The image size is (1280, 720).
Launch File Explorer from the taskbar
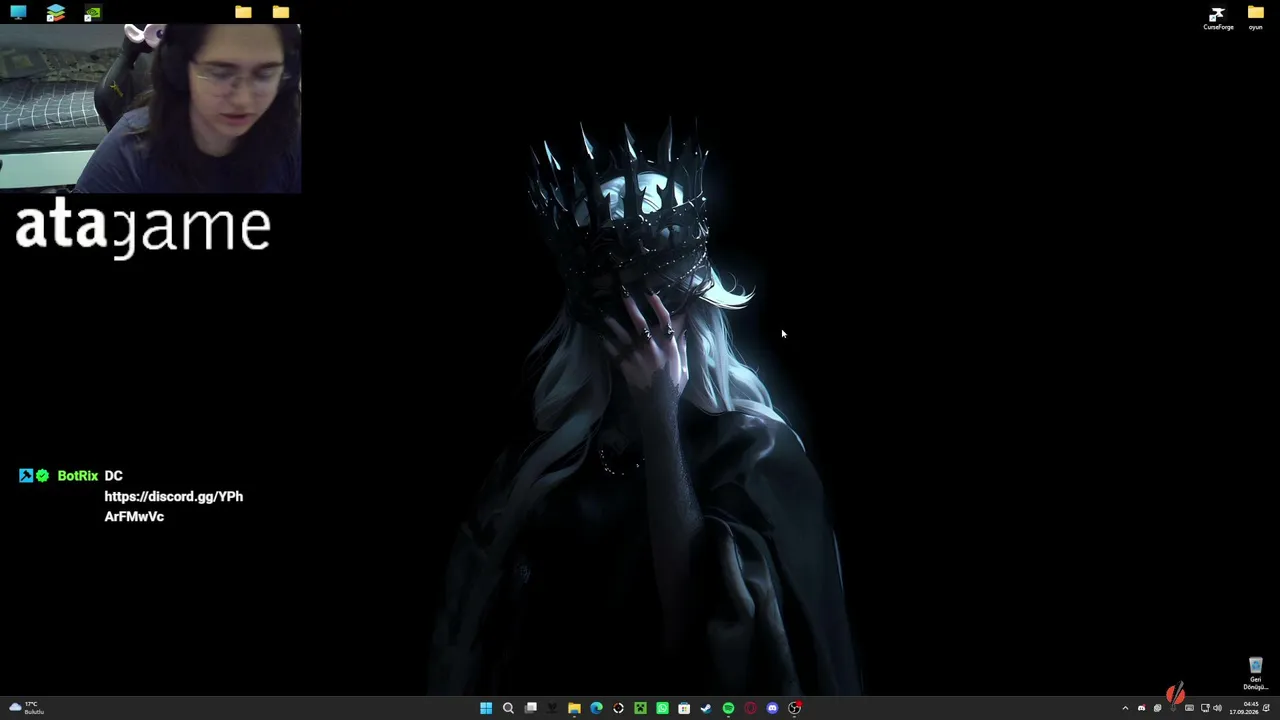pyautogui.click(x=574, y=708)
